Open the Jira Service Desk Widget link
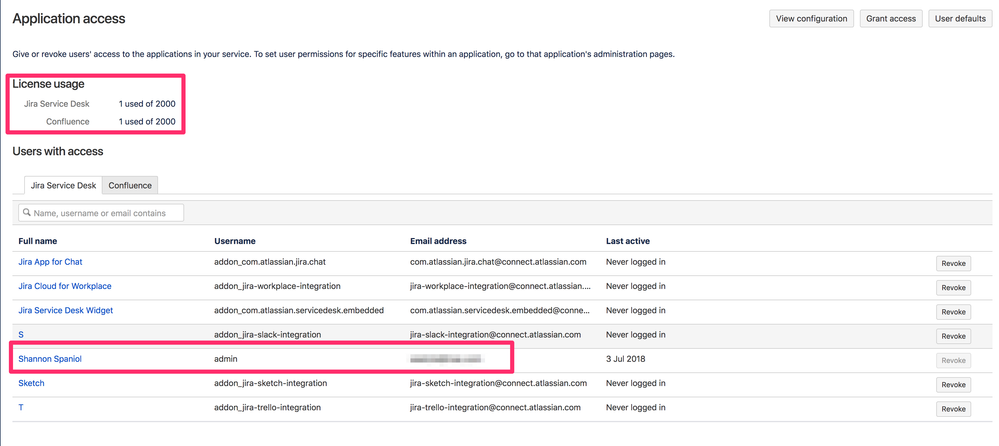The height and width of the screenshot is (446, 999). (x=66, y=310)
